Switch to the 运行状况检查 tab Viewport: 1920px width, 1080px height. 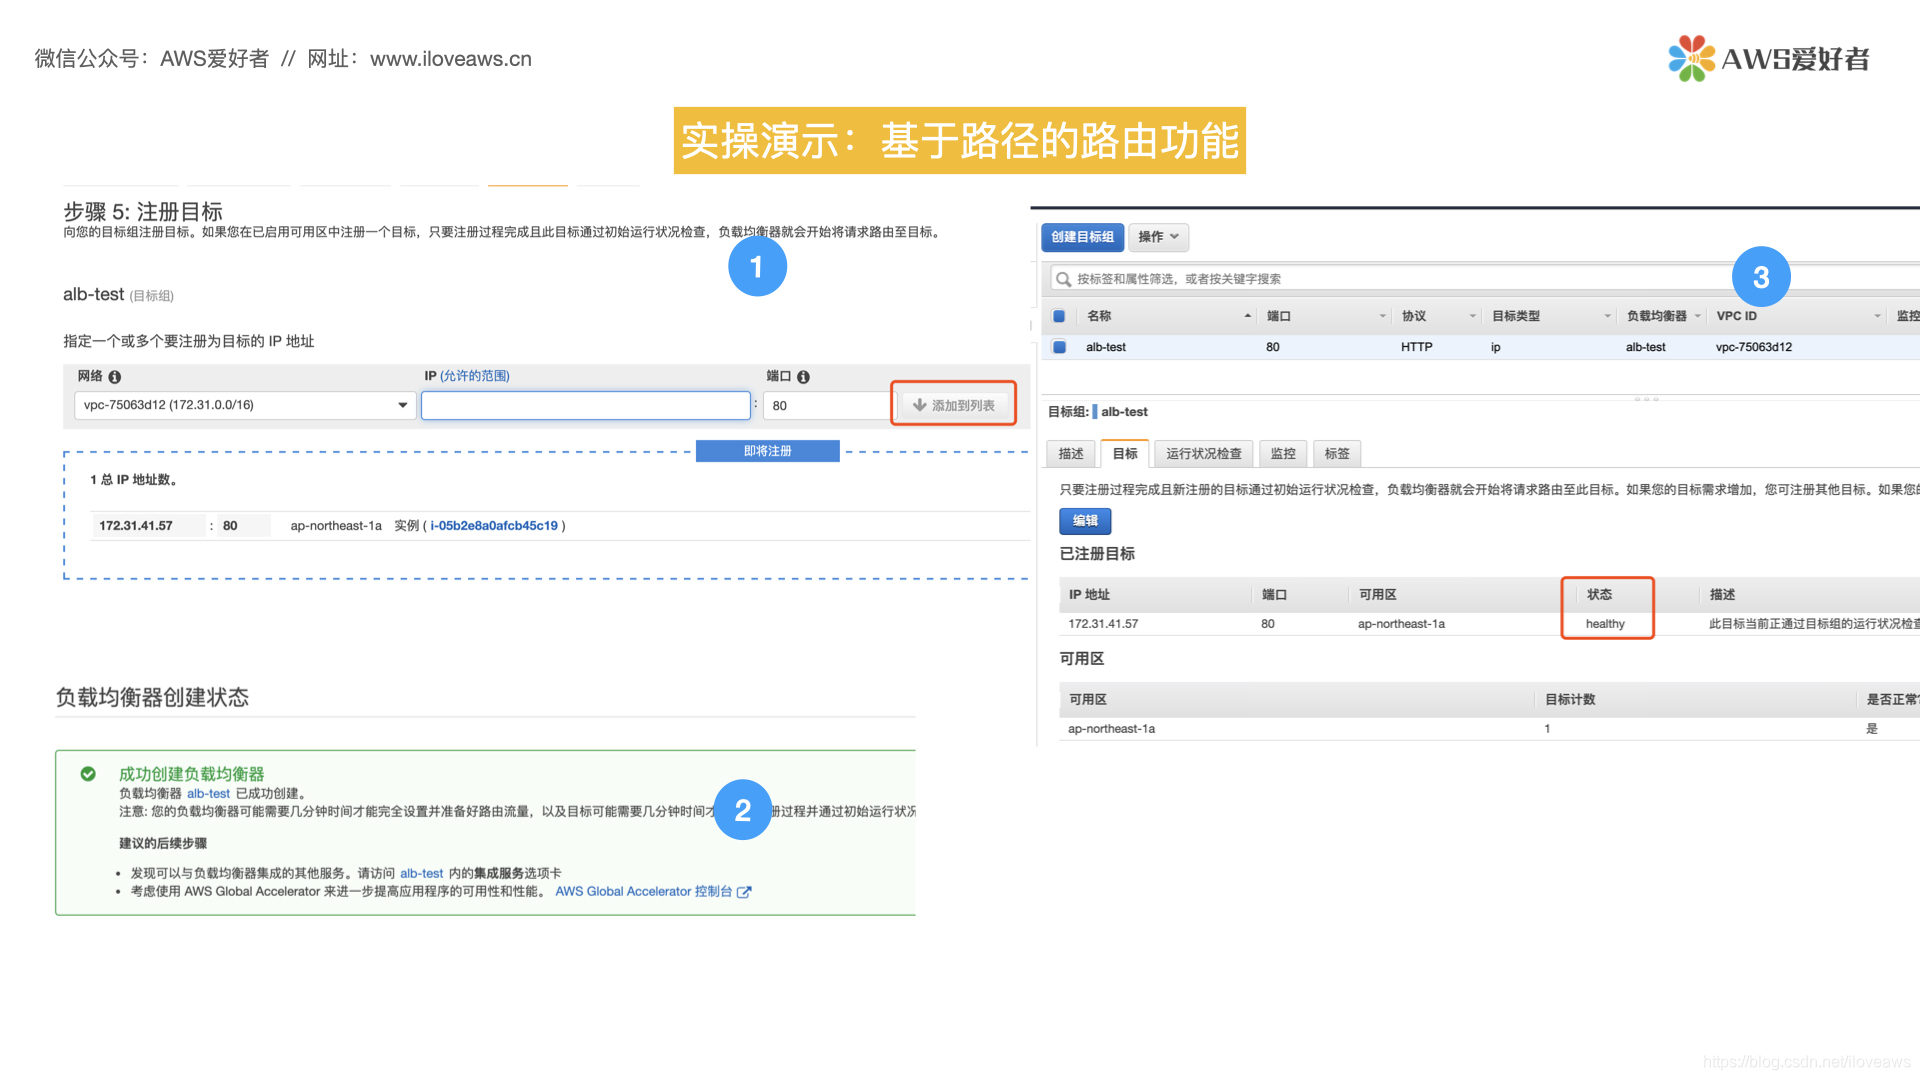(1204, 454)
